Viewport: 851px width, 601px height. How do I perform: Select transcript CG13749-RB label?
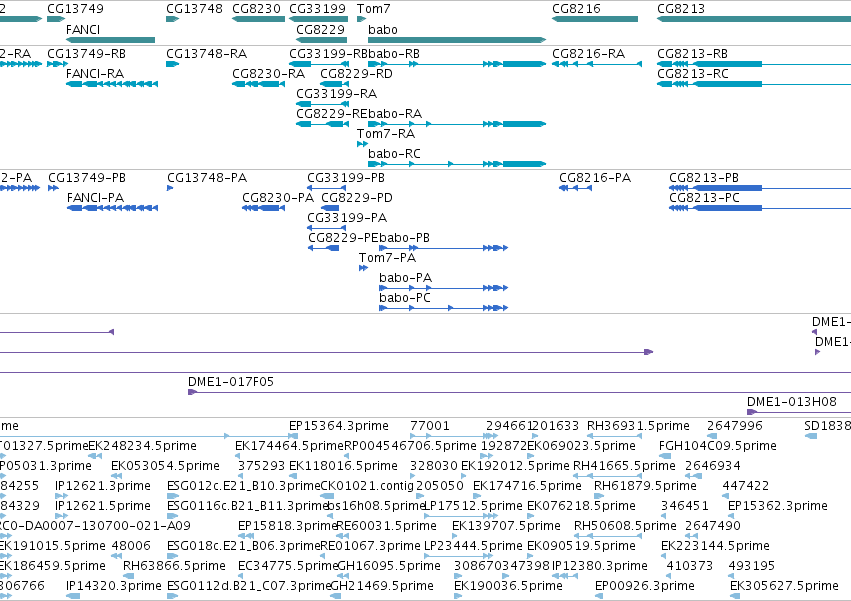click(x=86, y=54)
